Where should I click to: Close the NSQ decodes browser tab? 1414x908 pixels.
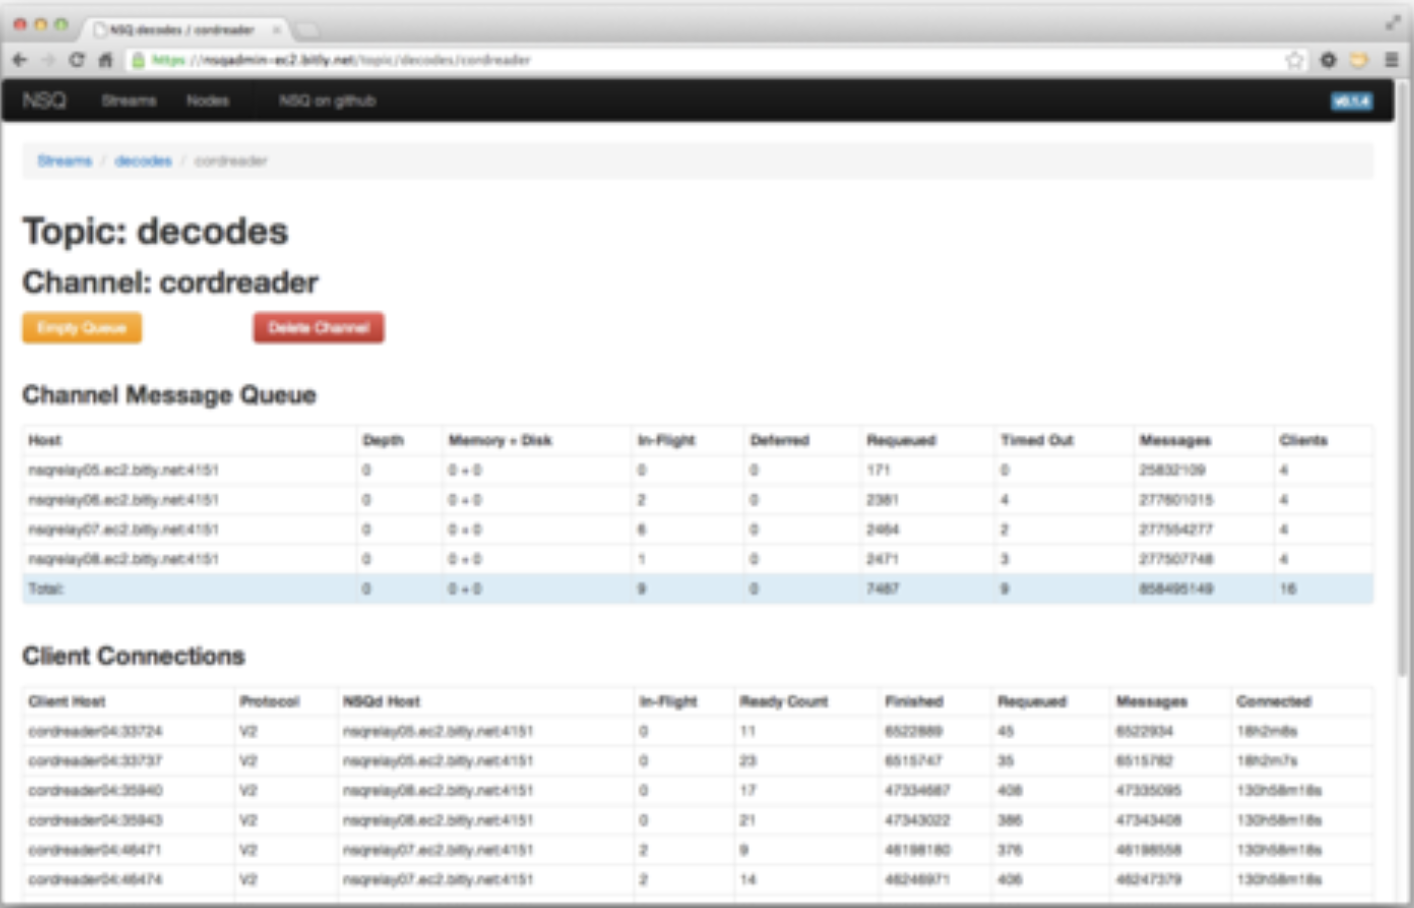pyautogui.click(x=277, y=30)
